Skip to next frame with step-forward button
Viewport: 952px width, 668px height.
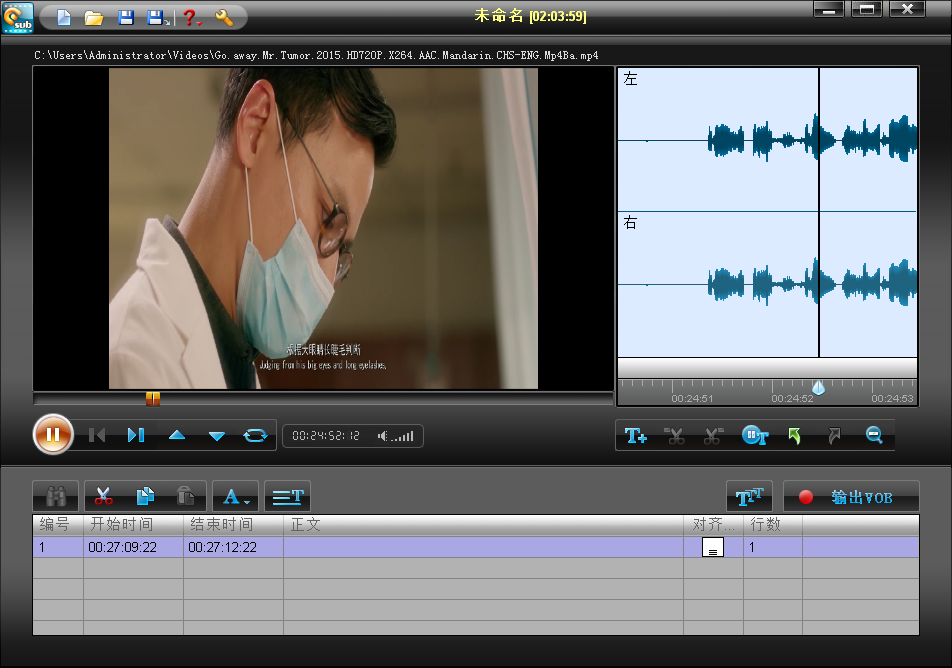click(136, 435)
